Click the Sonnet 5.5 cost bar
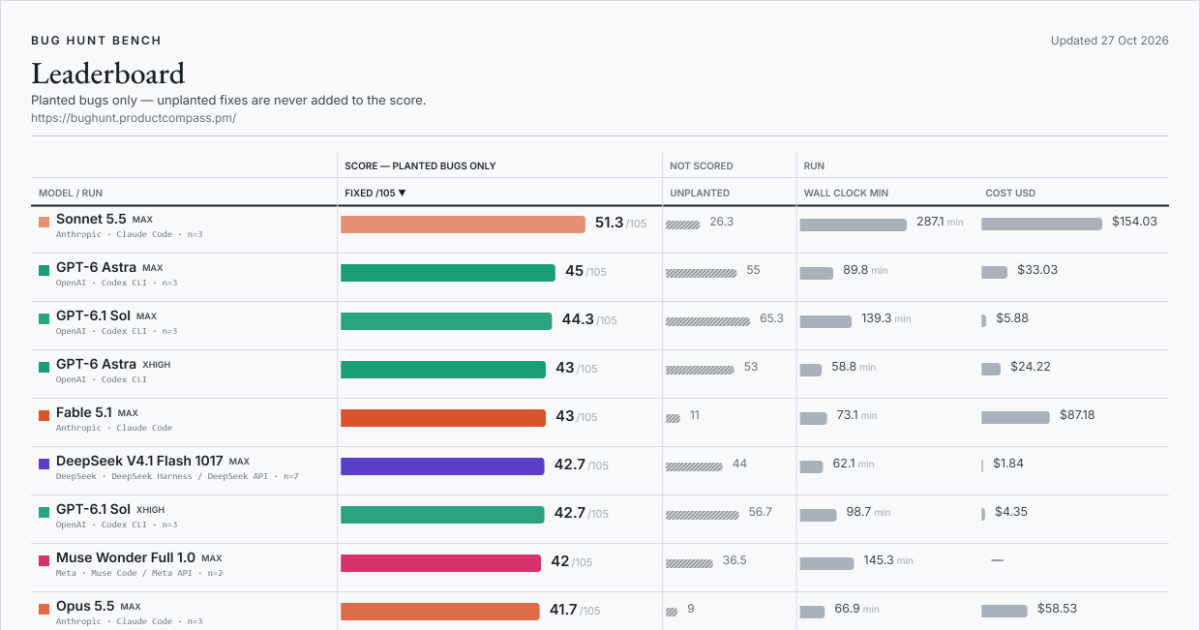 (x=1042, y=224)
